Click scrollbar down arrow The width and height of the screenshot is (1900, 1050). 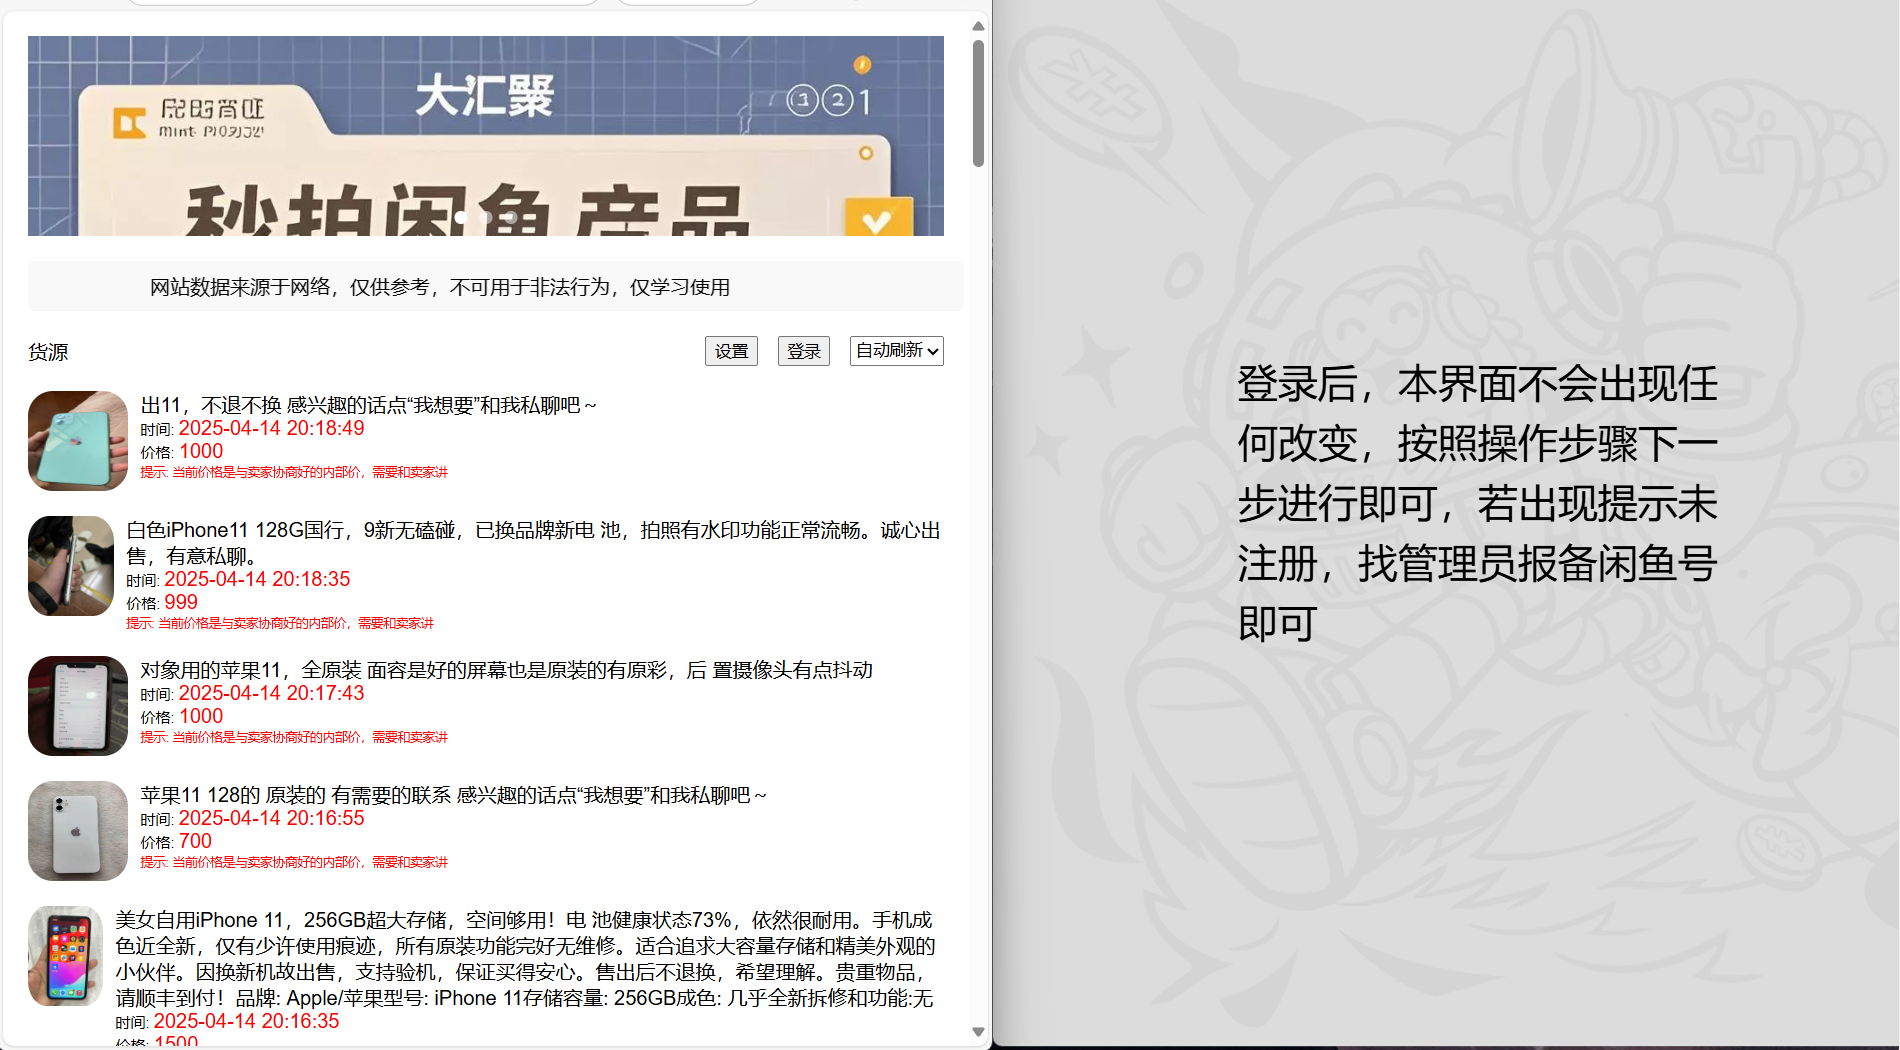coord(978,1032)
